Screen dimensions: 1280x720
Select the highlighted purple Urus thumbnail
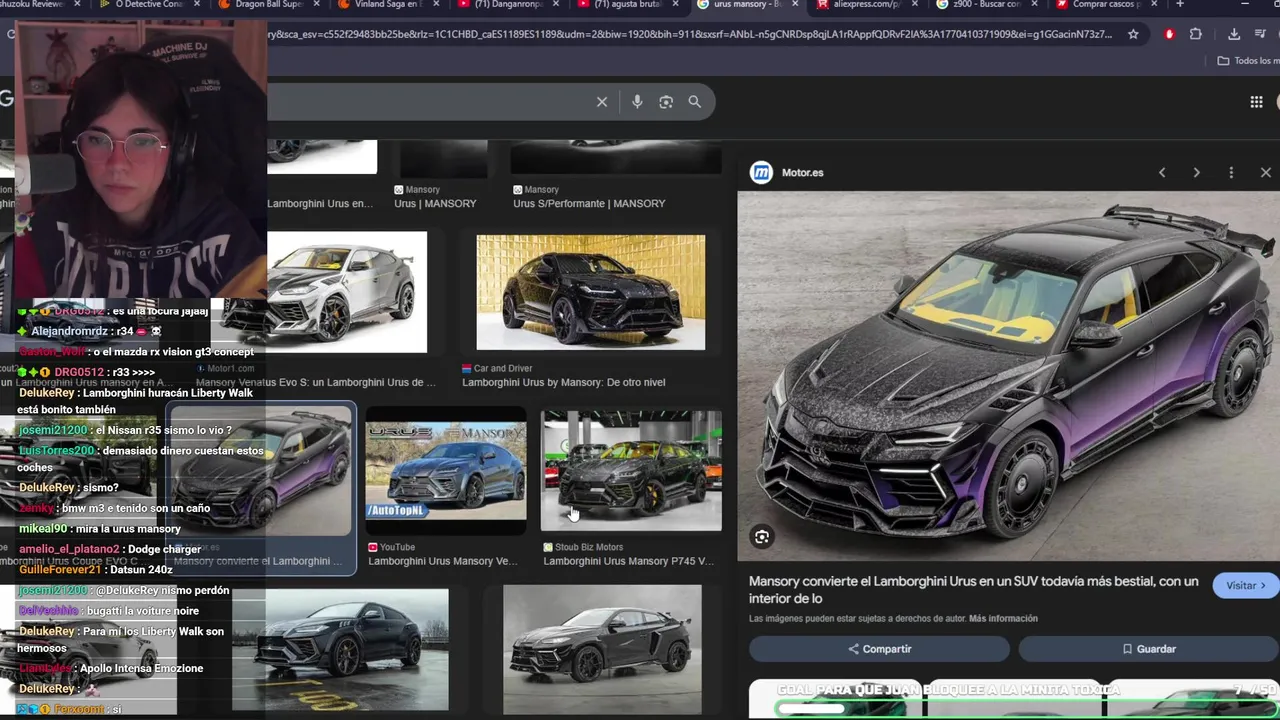263,470
